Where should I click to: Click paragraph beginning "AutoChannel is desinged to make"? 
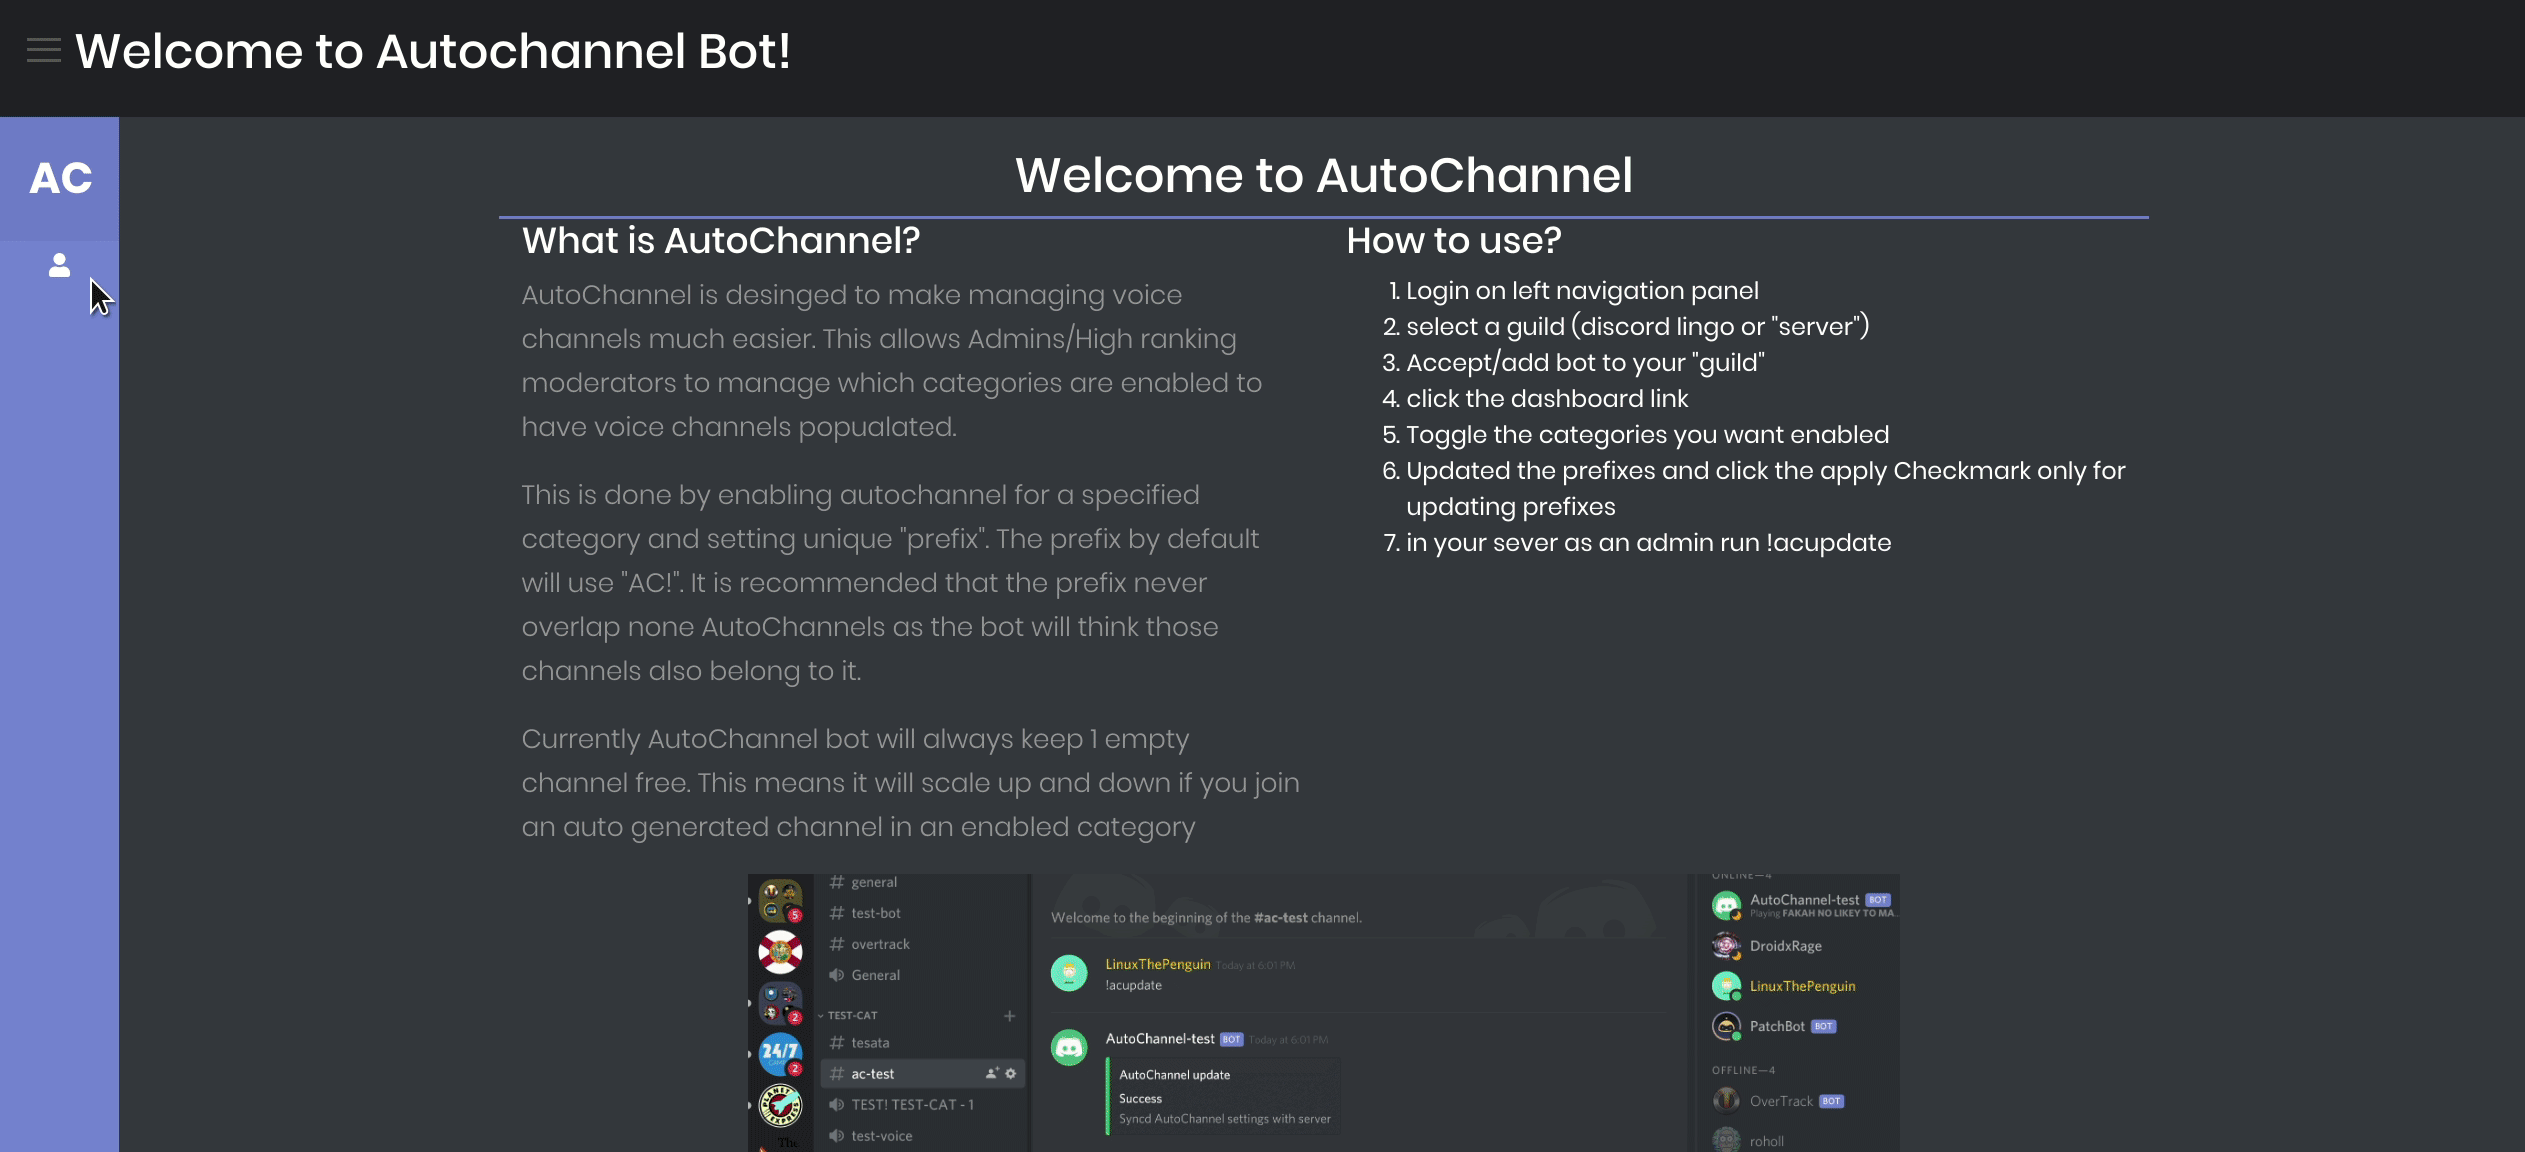point(891,361)
